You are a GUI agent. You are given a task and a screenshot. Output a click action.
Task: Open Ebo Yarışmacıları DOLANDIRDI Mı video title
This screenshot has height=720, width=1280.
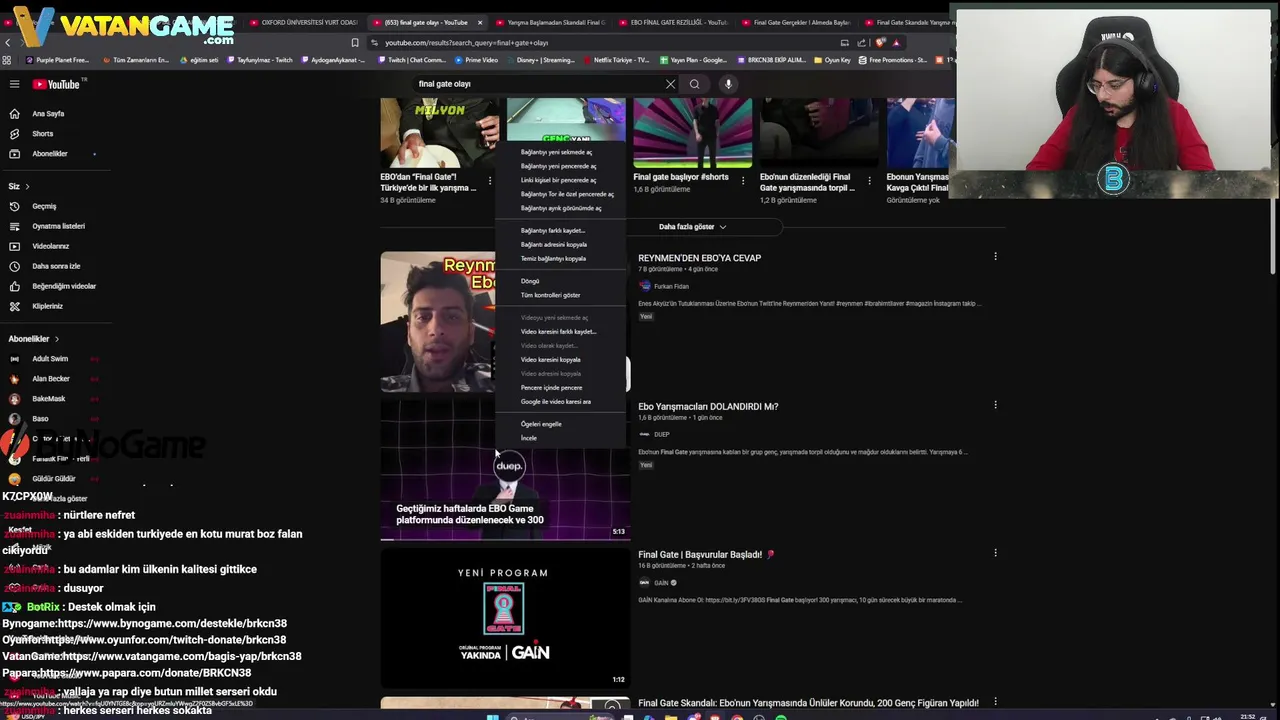708,406
